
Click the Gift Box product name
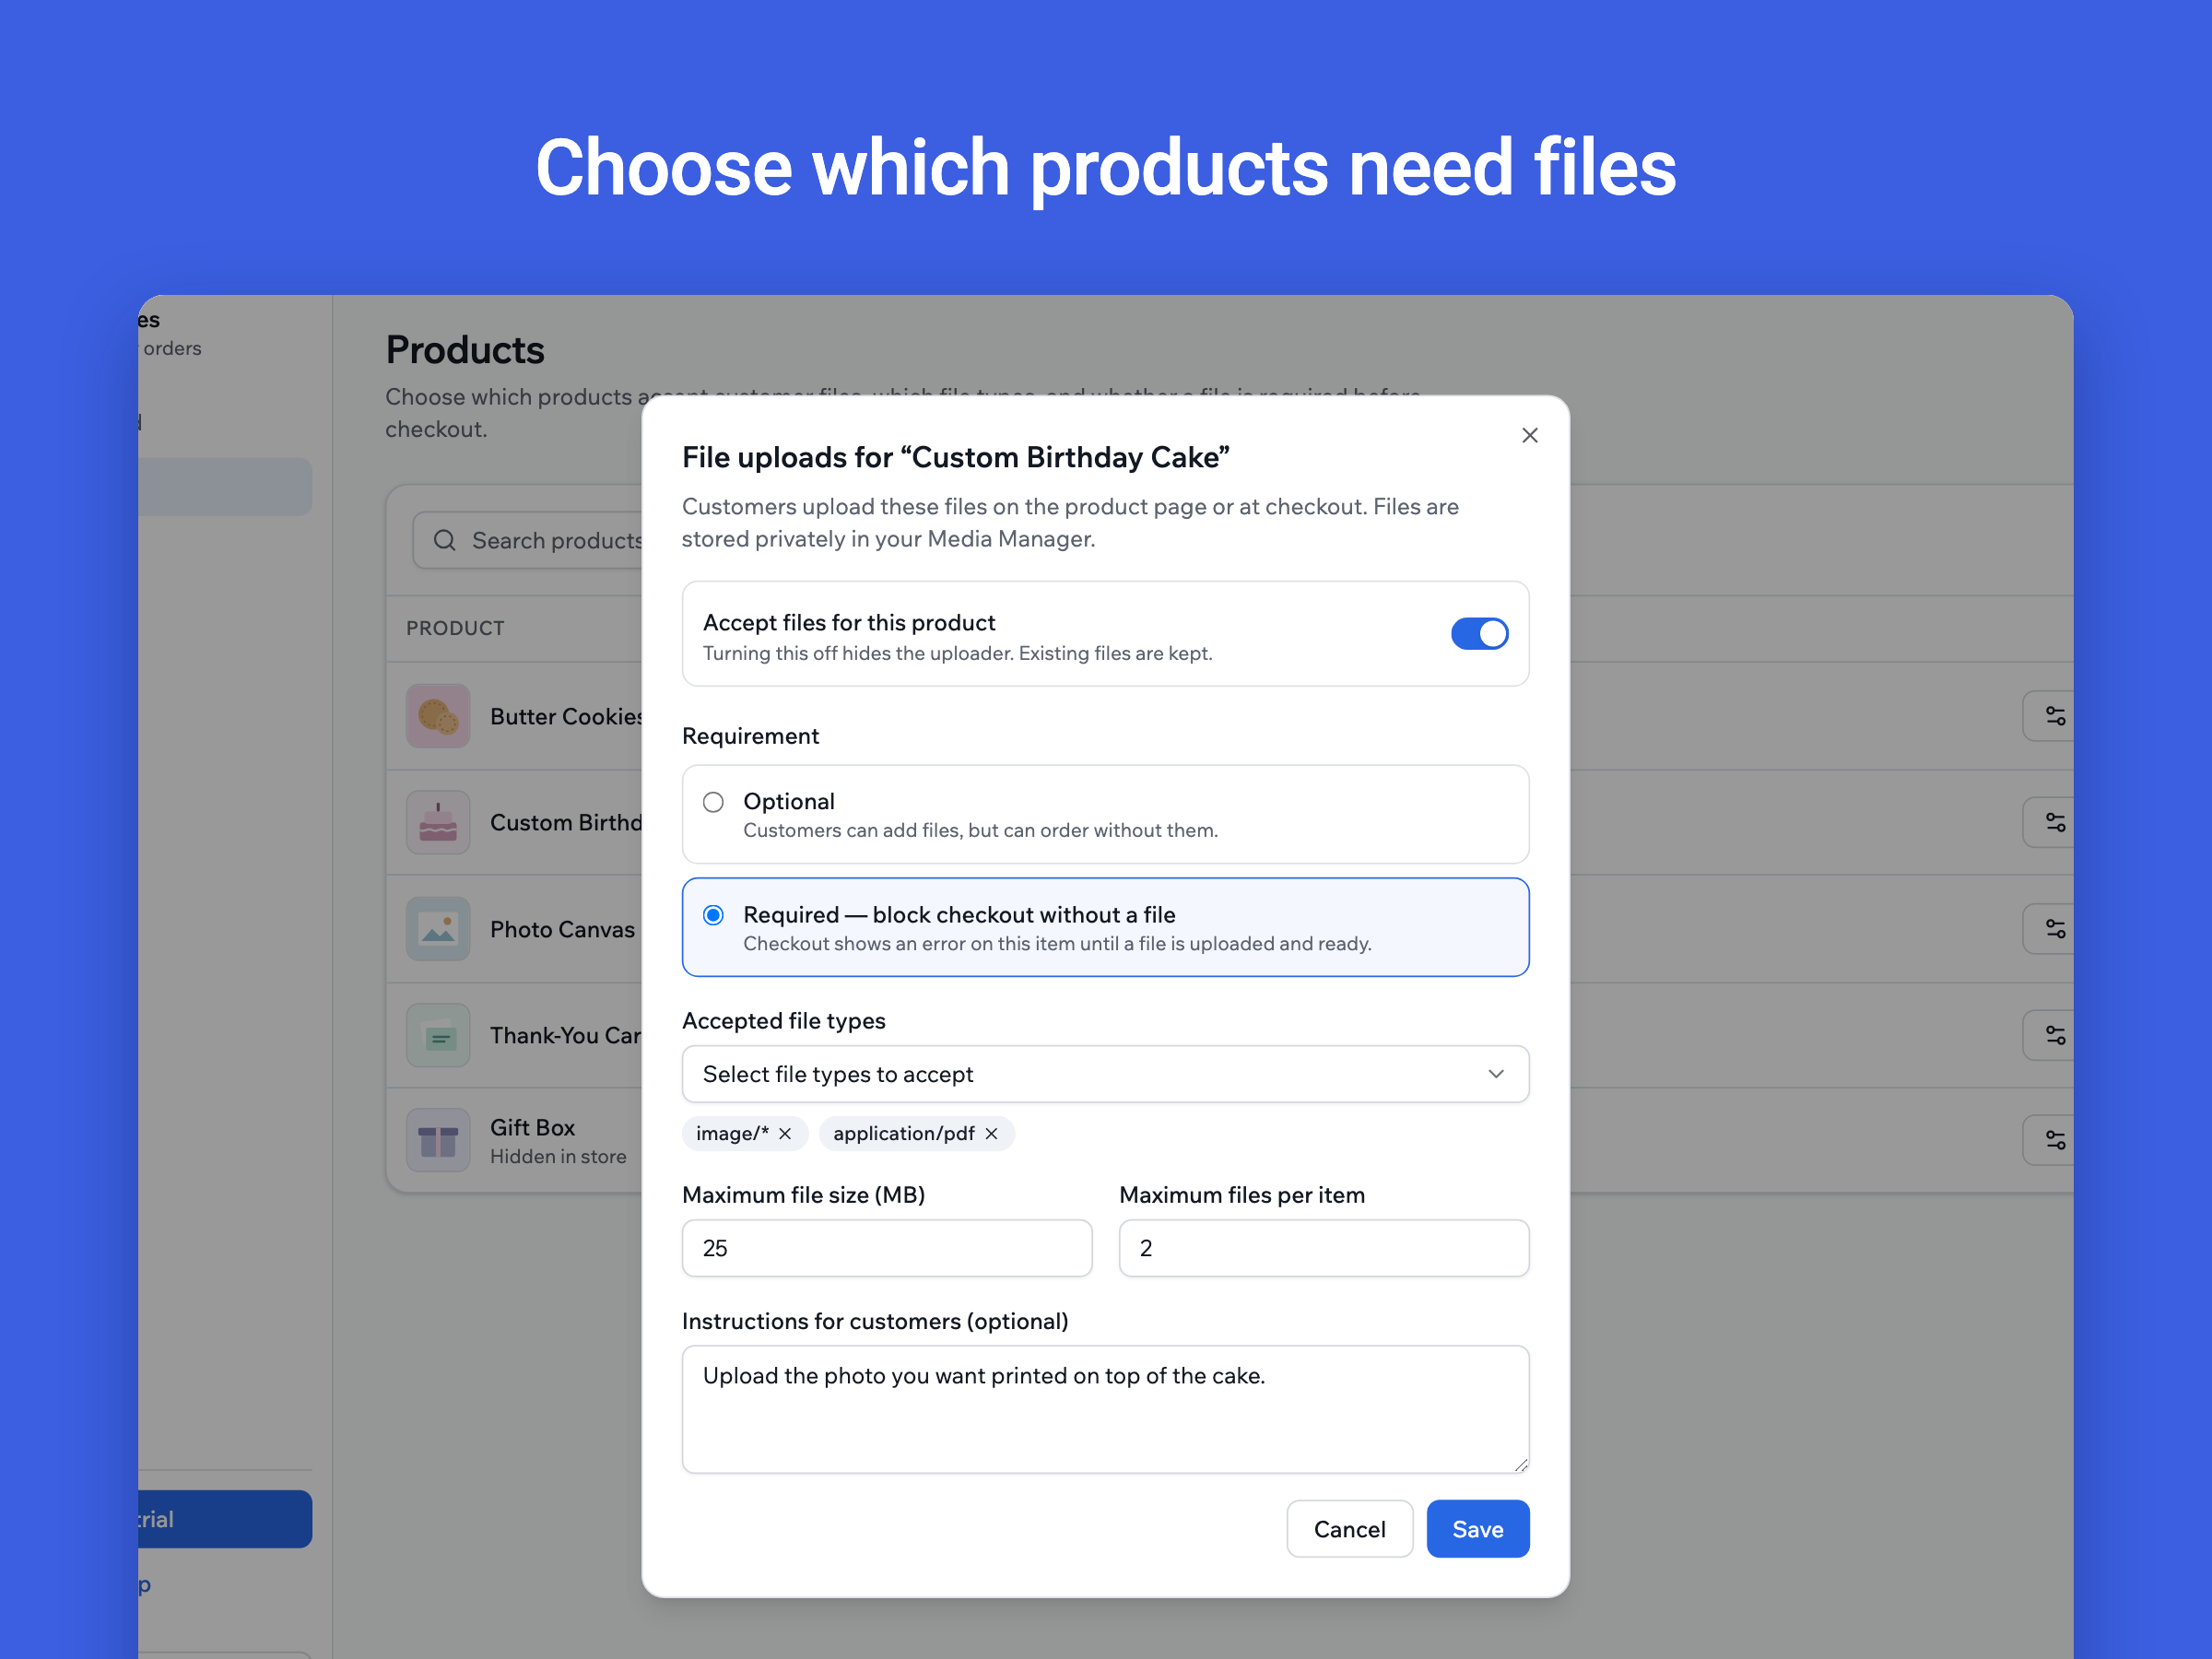click(532, 1127)
